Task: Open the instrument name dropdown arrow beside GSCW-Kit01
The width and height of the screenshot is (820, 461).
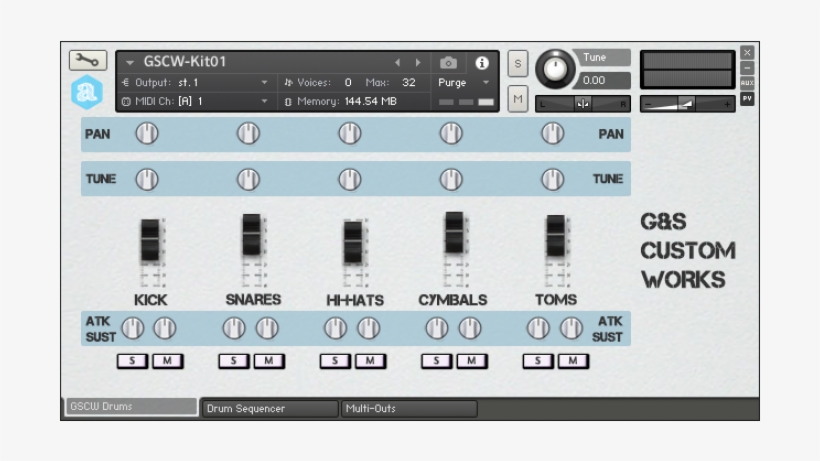Action: (x=130, y=63)
